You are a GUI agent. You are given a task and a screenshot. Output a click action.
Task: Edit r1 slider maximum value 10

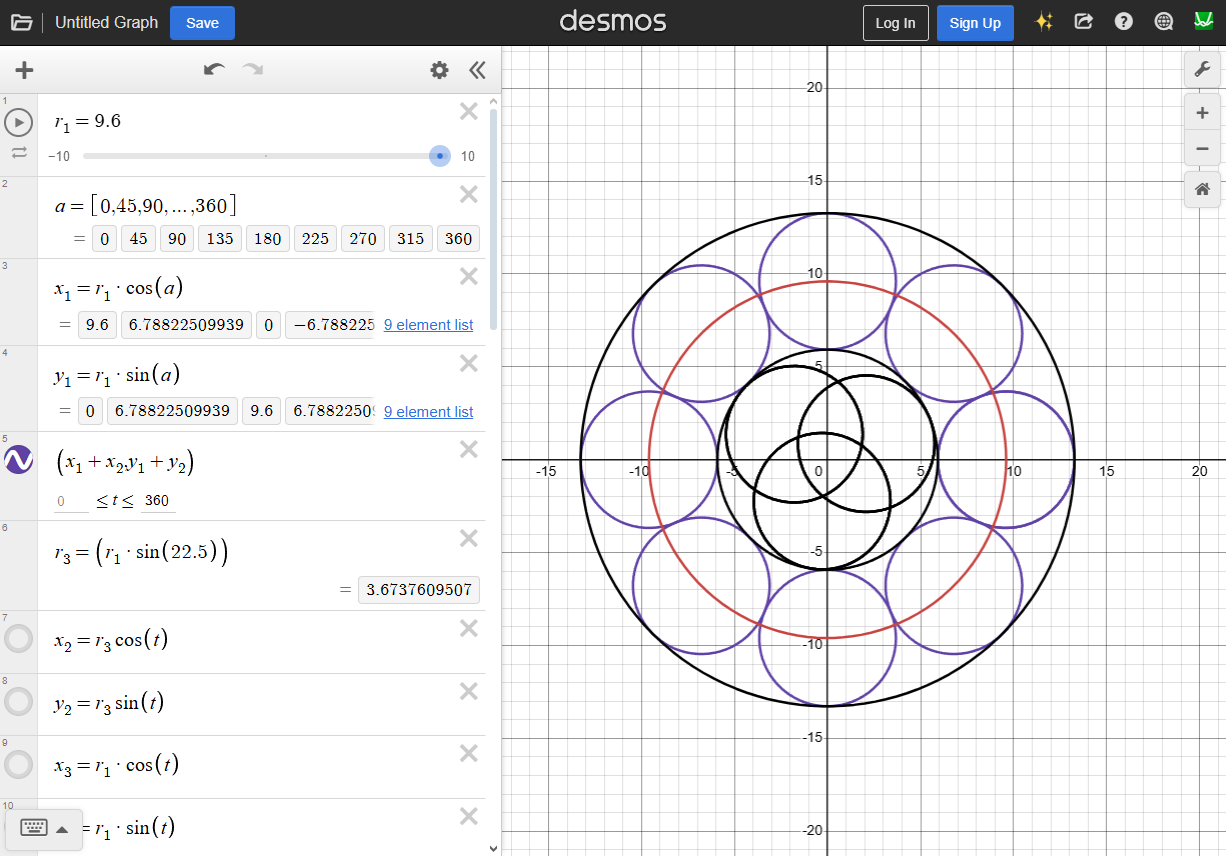click(468, 156)
